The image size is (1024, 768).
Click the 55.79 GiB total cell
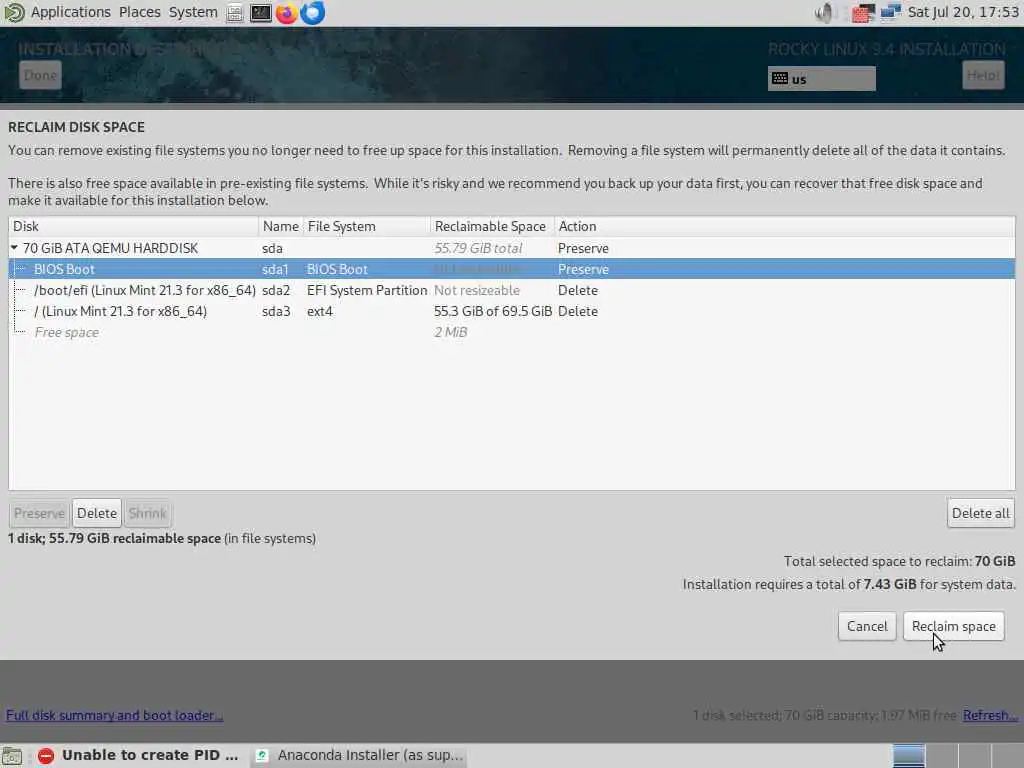[478, 248]
